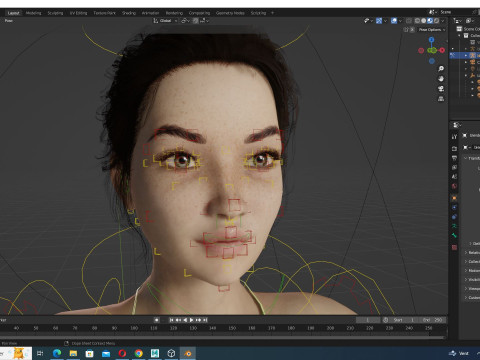This screenshot has width=480, height=360.
Task: Open the Armature data properties tab
Action: point(454,226)
